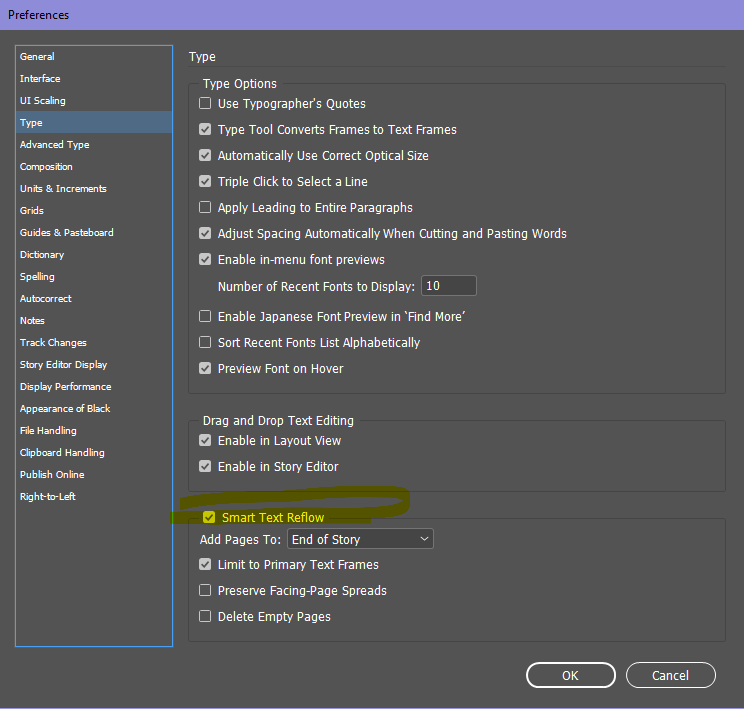
Task: Enable Preserve Facing-Page Spreads
Action: click(205, 591)
